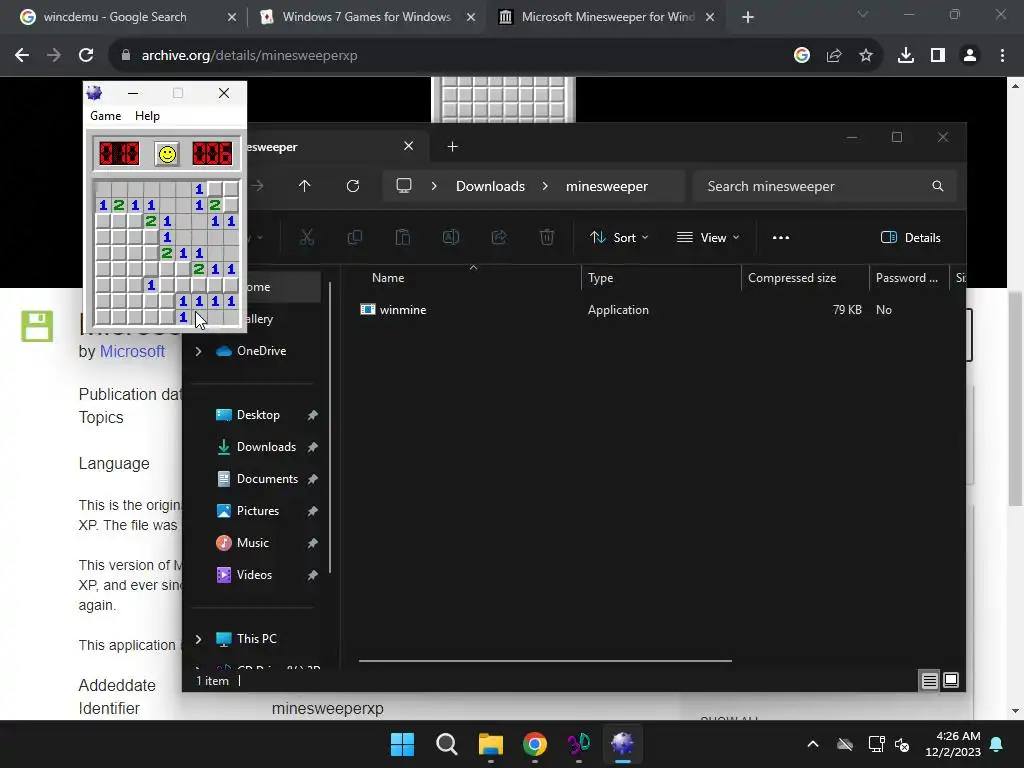This screenshot has height=768, width=1024.
Task: Refresh the File Explorer folder view
Action: pyautogui.click(x=353, y=186)
